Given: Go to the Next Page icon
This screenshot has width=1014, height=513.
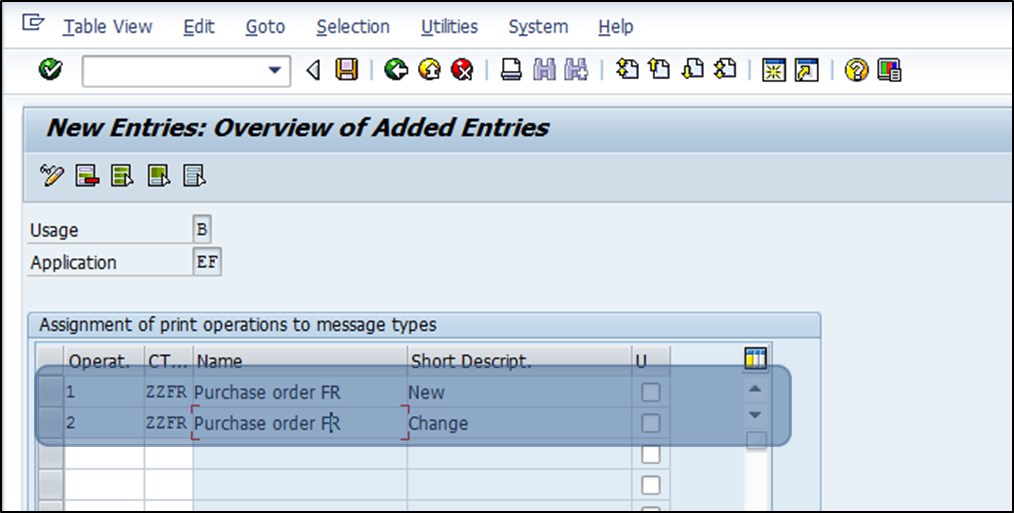Looking at the screenshot, I should coord(692,69).
